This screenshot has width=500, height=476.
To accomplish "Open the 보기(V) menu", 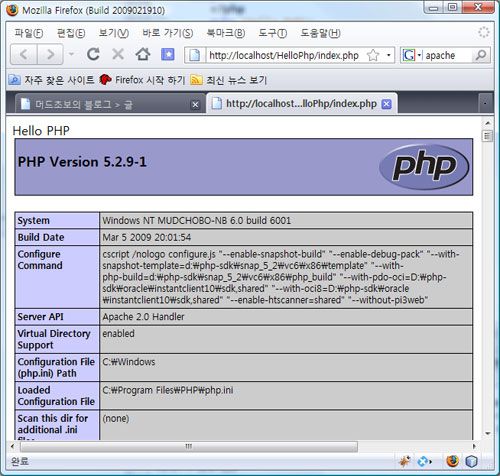I will 114,33.
